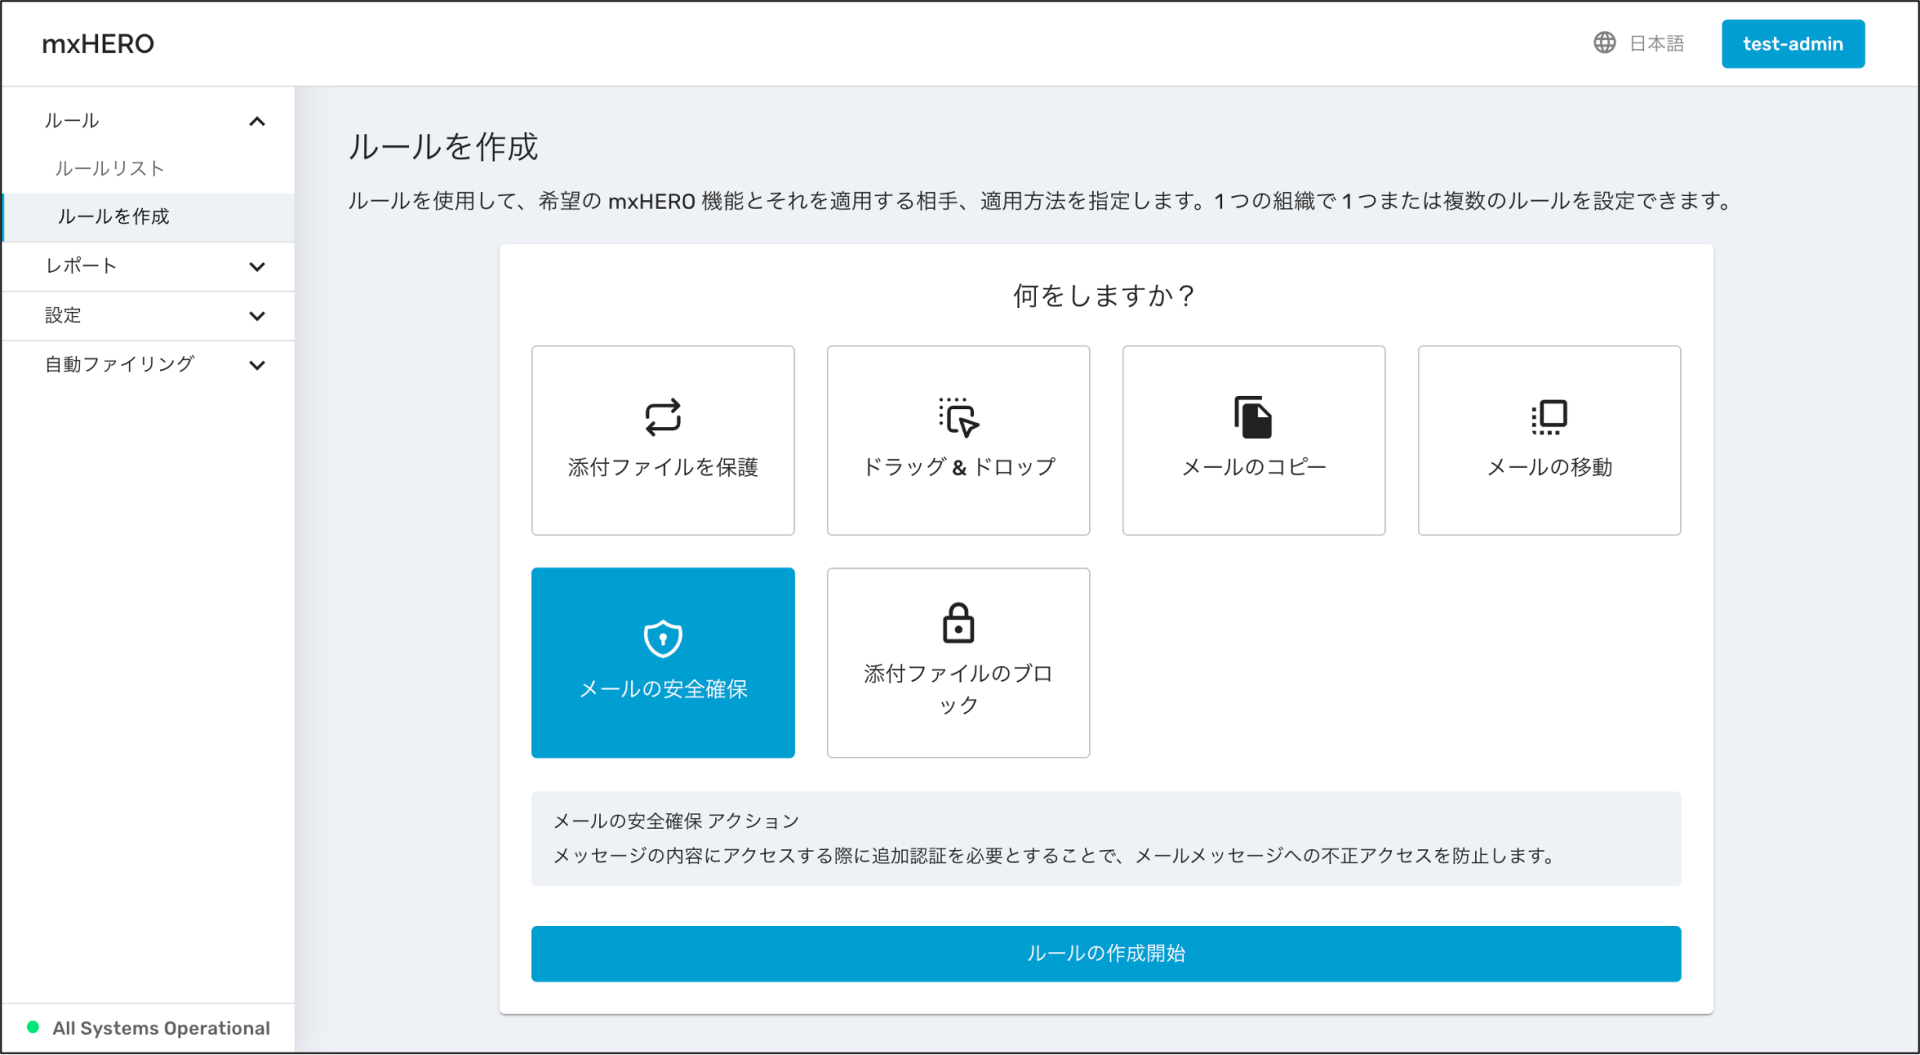Image resolution: width=1920 pixels, height=1055 pixels.
Task: Select the 添付ファイルを保護 attachment protection icon
Action: tap(662, 417)
